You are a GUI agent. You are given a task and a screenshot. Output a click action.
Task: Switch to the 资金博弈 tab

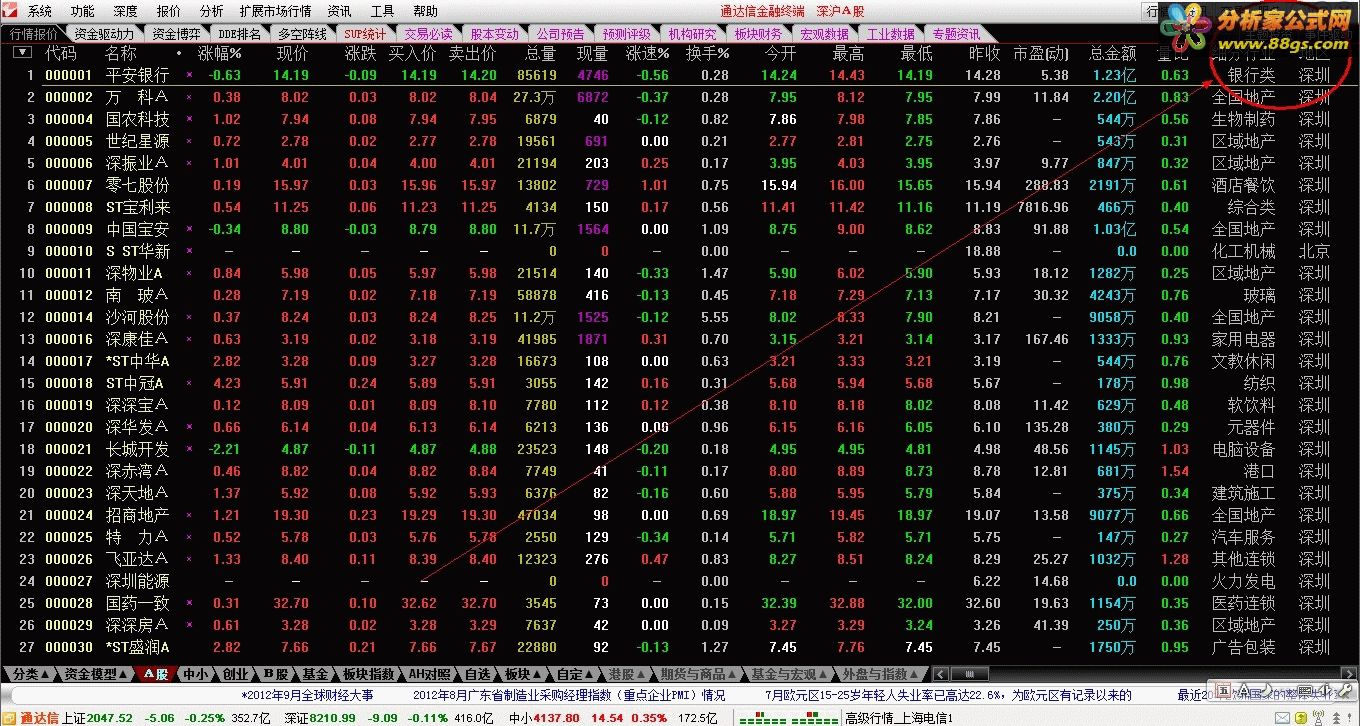coord(177,33)
